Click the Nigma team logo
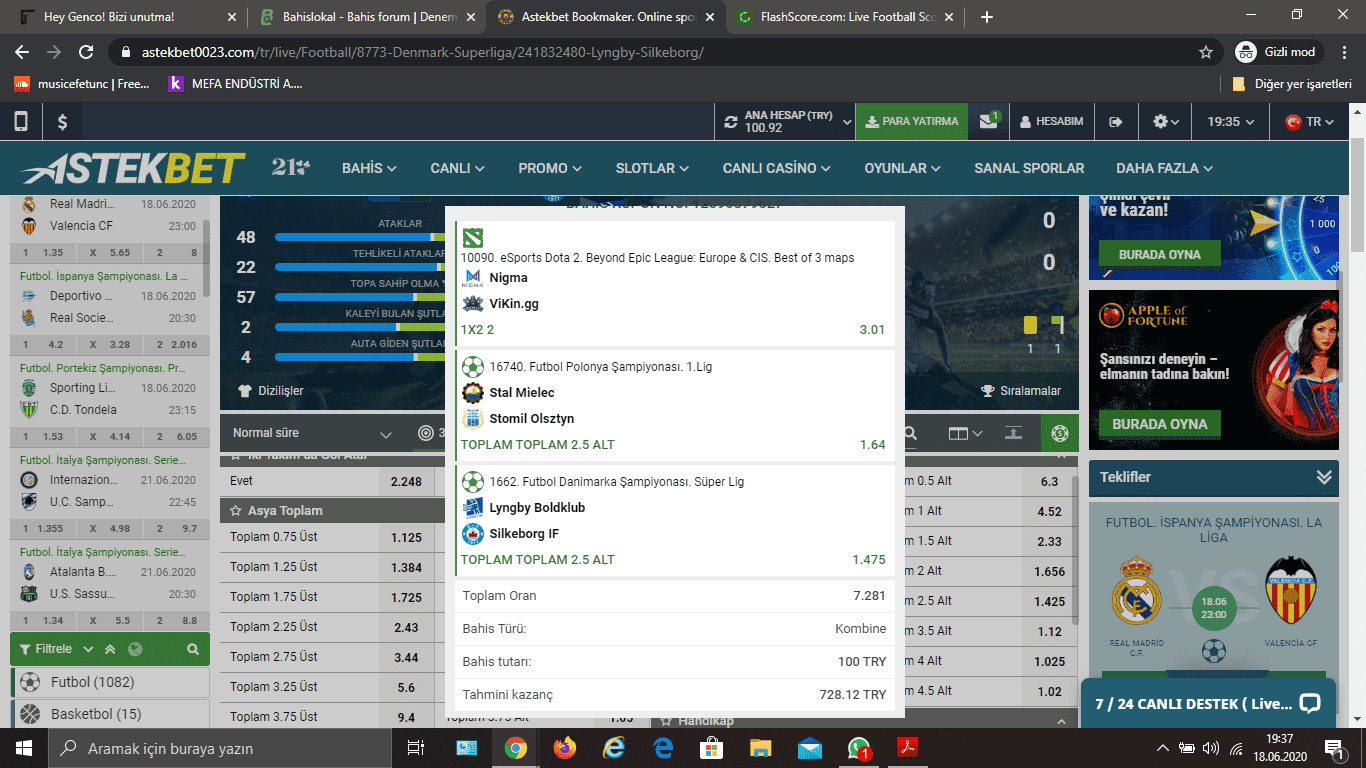Screen dimensions: 1366x768 (x=472, y=278)
